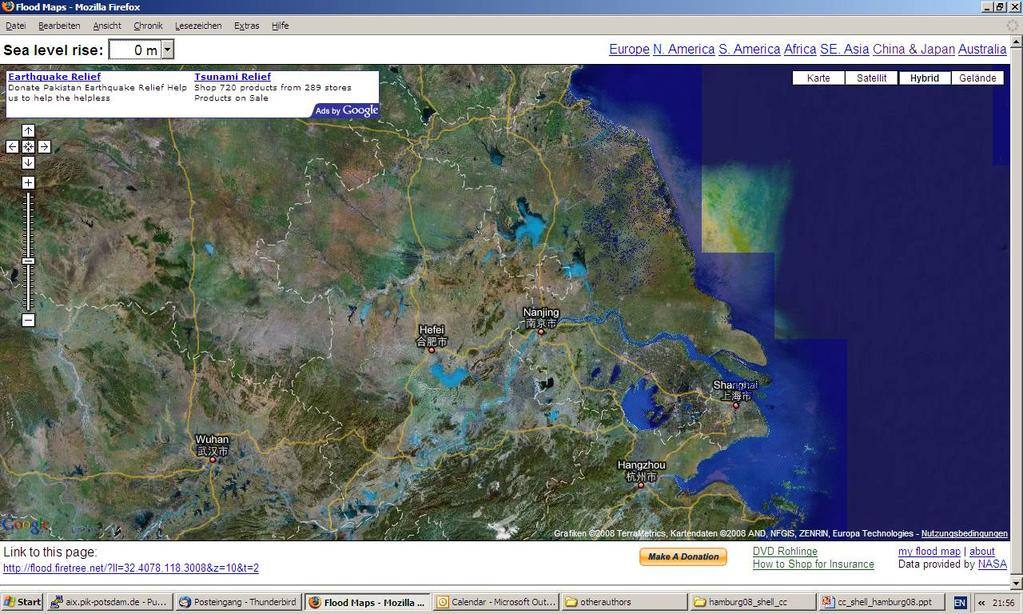
Task: Click the Google logo on the map
Action: pyautogui.click(x=25, y=525)
